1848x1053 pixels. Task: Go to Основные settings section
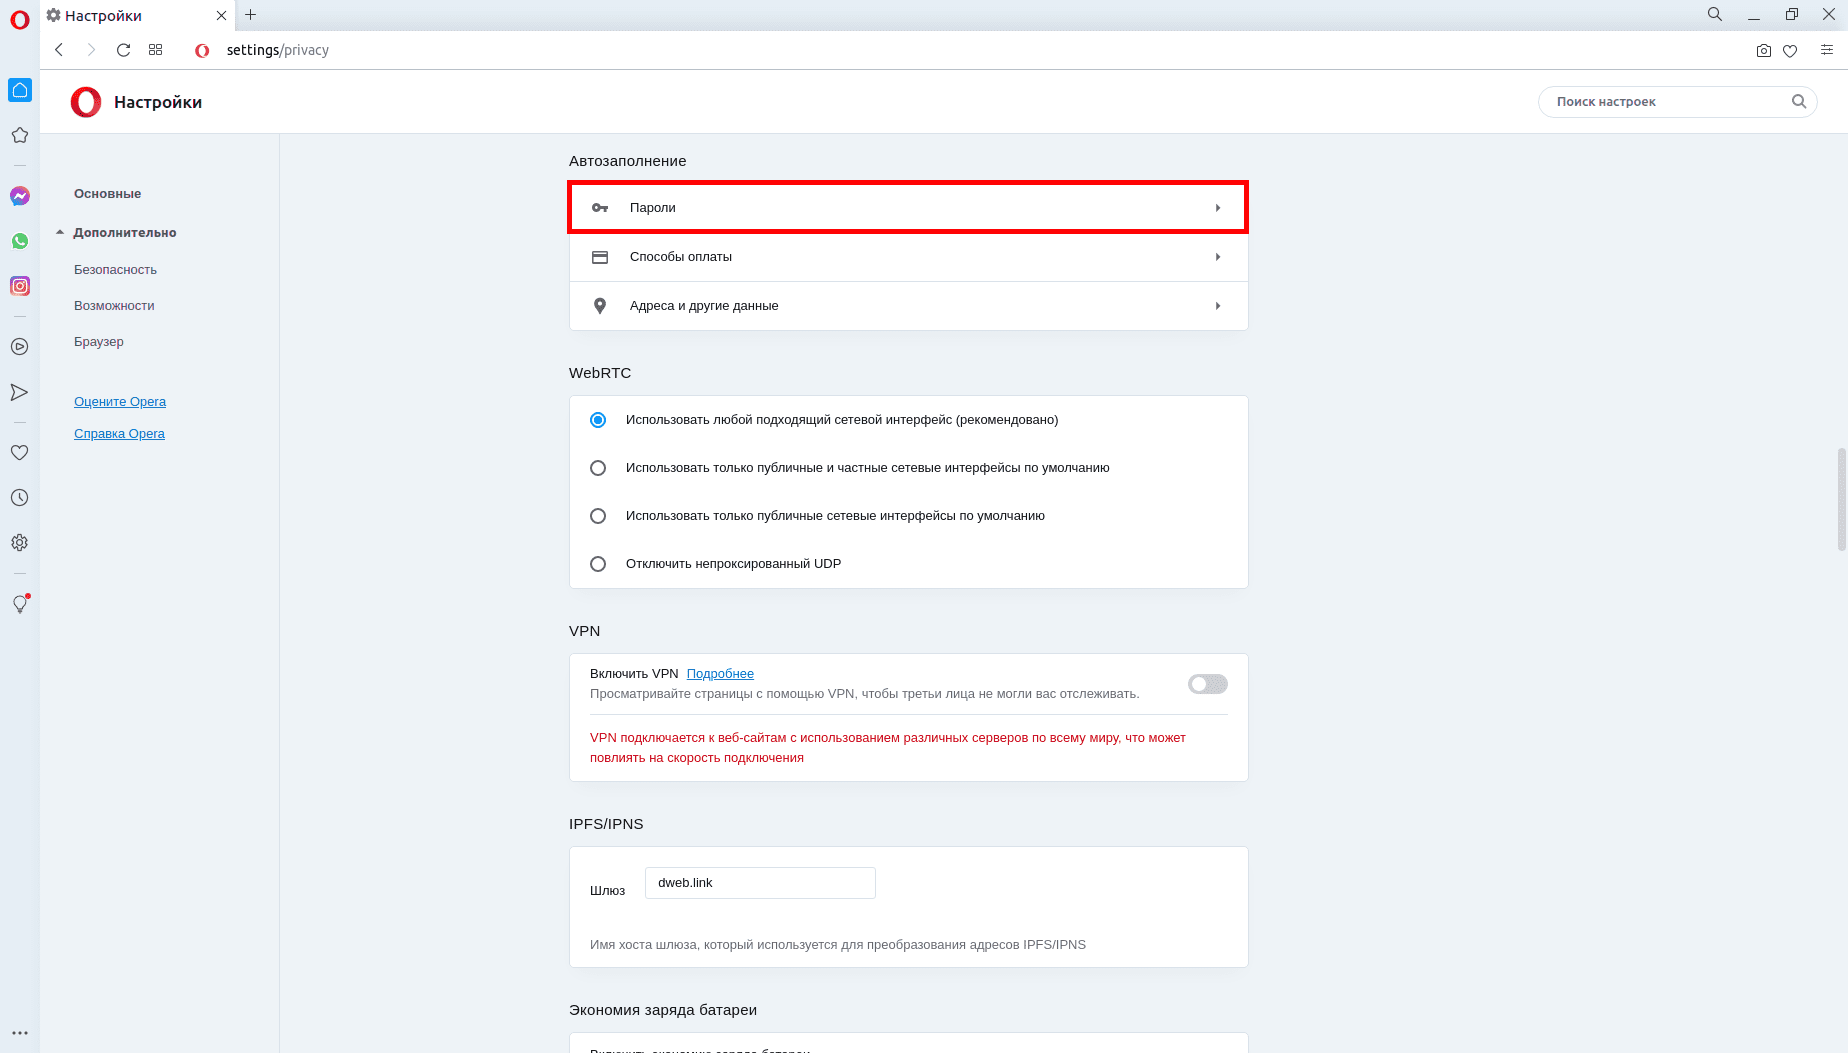107,194
